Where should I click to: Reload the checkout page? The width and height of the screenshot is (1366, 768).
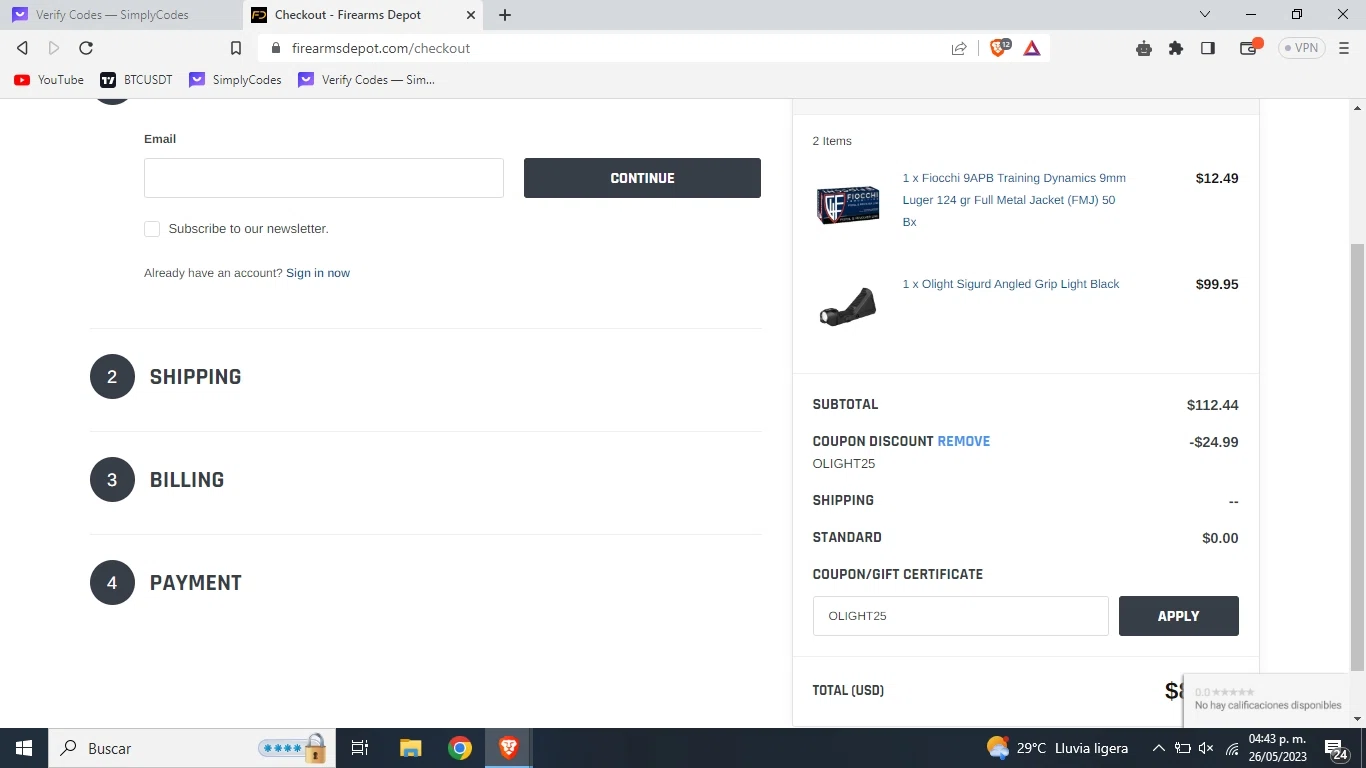86,48
